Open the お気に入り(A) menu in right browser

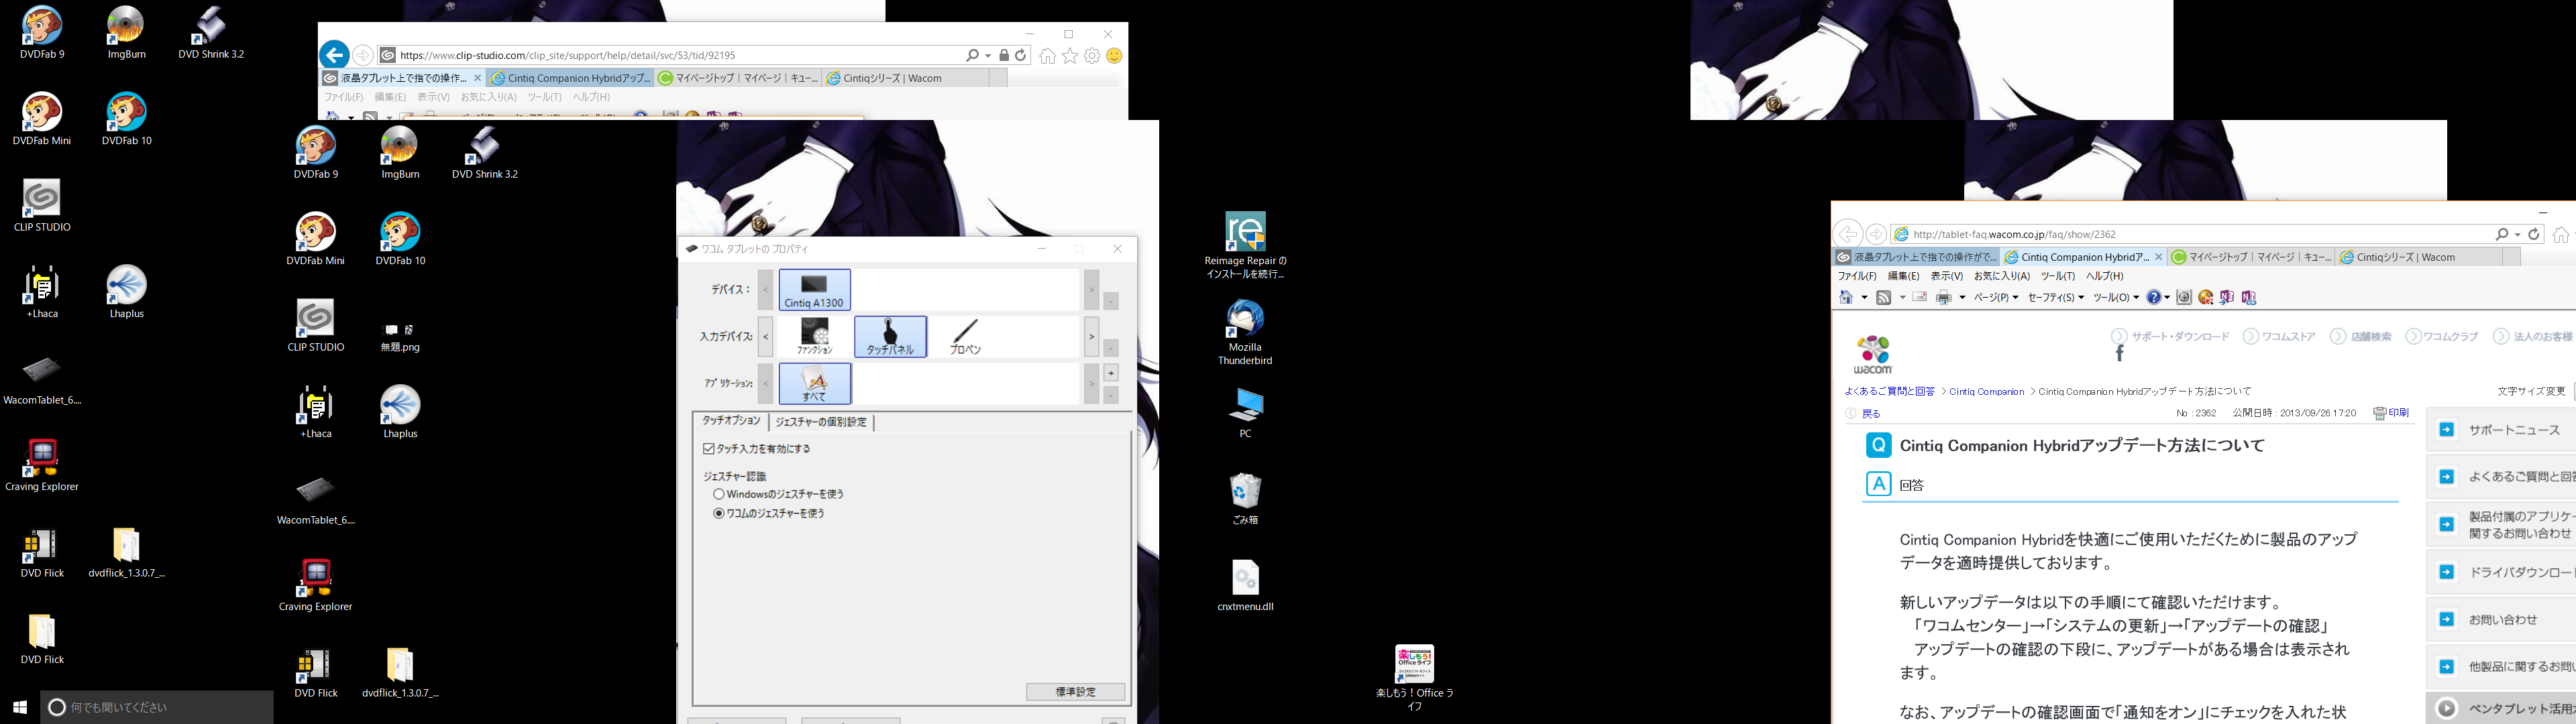click(2001, 276)
